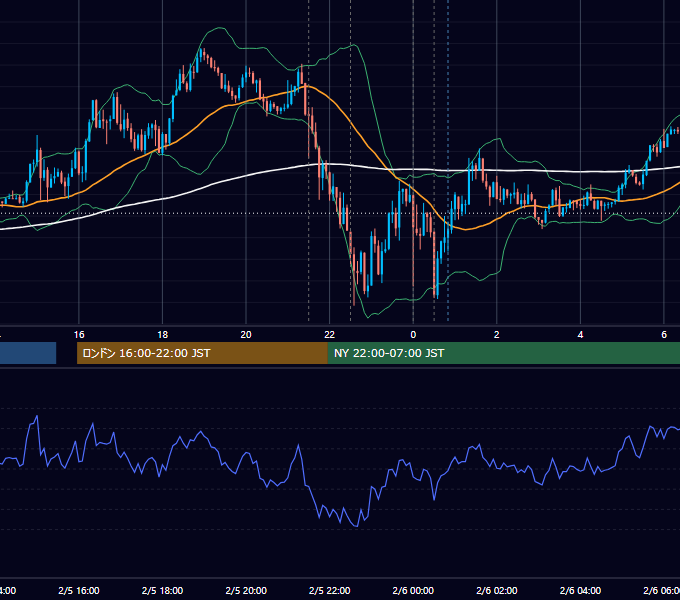The image size is (680, 600).
Task: Click the 2/5 16:00 label on indicator axis
Action: 79,591
